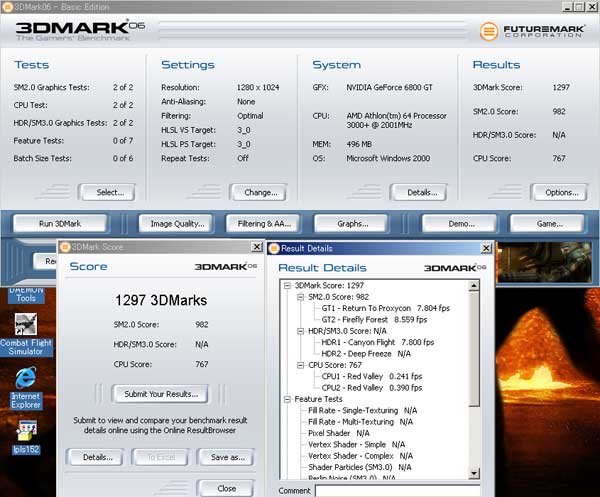600x497 pixels.
Task: Collapse the 3DMark Score: 1297 tree node
Action: pyautogui.click(x=287, y=285)
